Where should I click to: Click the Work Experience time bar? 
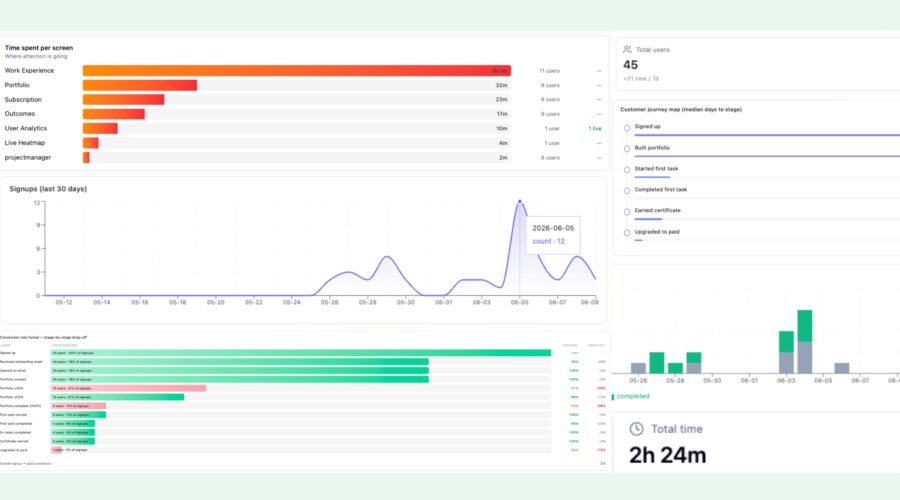pyautogui.click(x=297, y=71)
